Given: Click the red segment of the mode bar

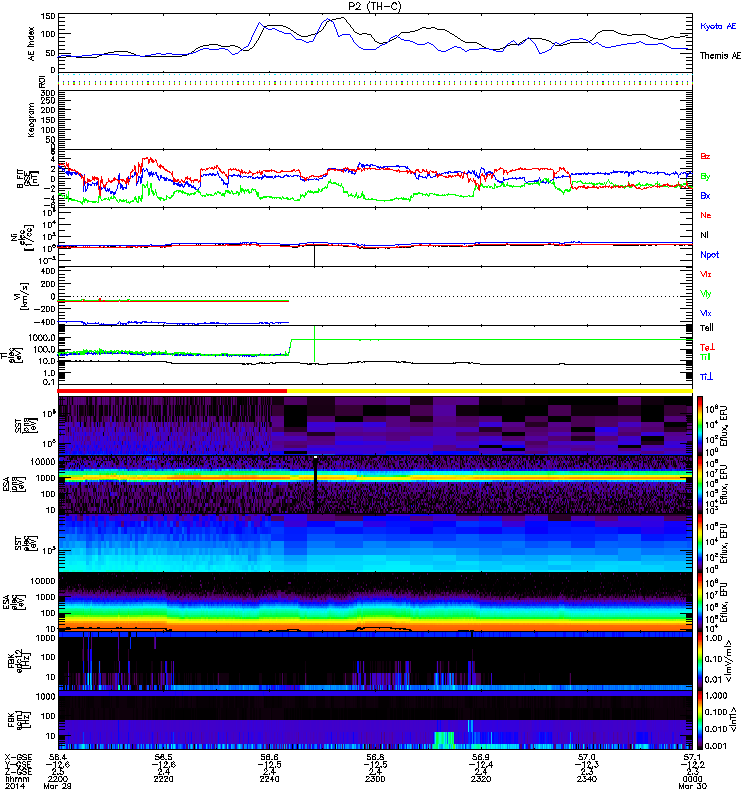Looking at the screenshot, I should tap(173, 391).
